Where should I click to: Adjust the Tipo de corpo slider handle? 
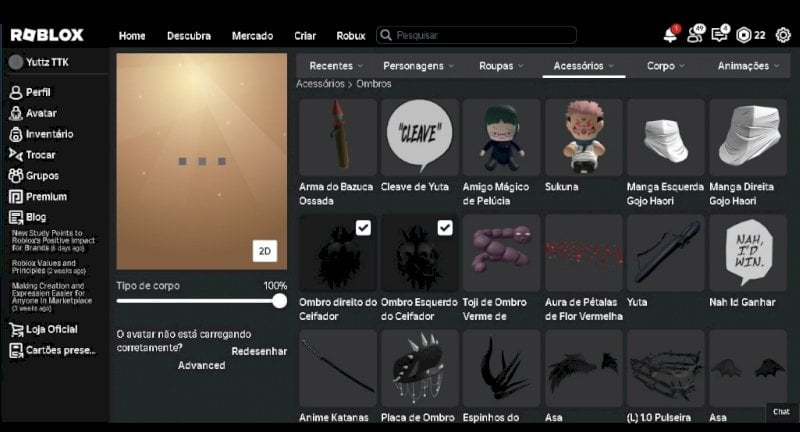coord(279,301)
